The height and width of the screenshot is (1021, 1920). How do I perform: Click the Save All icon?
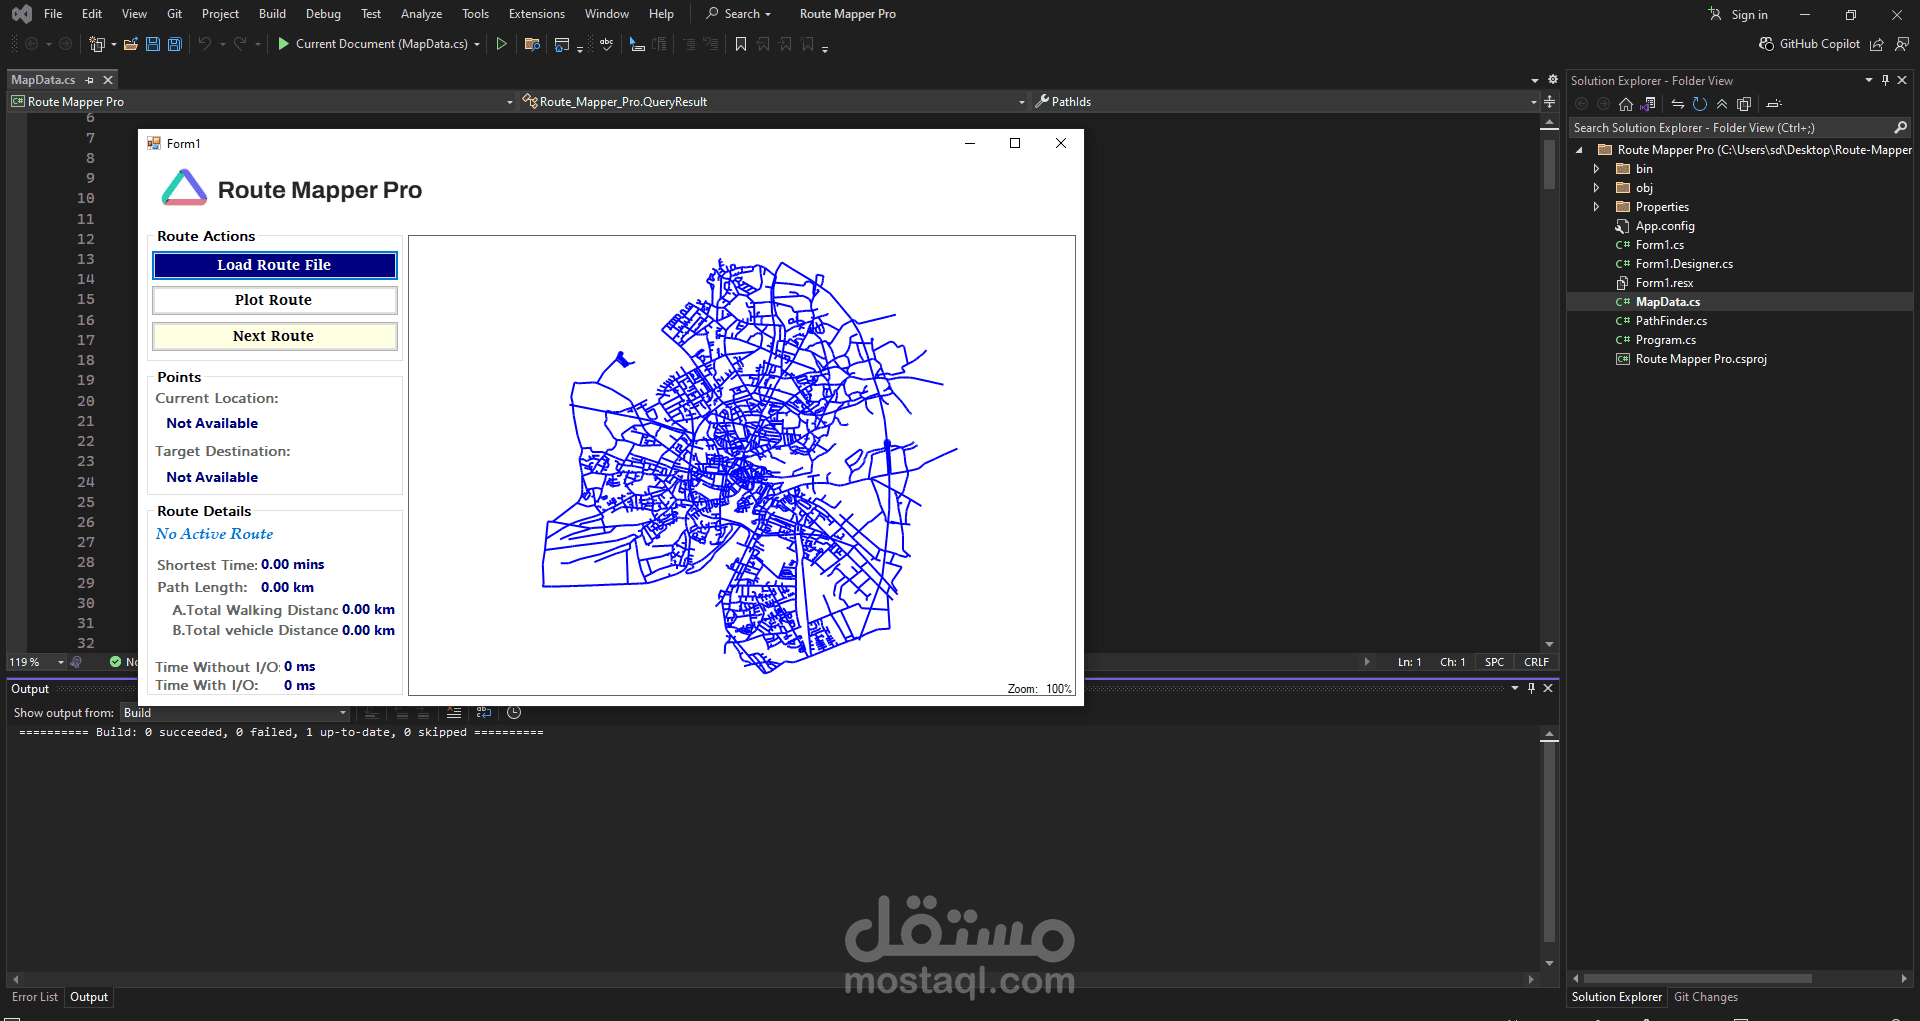pyautogui.click(x=175, y=44)
